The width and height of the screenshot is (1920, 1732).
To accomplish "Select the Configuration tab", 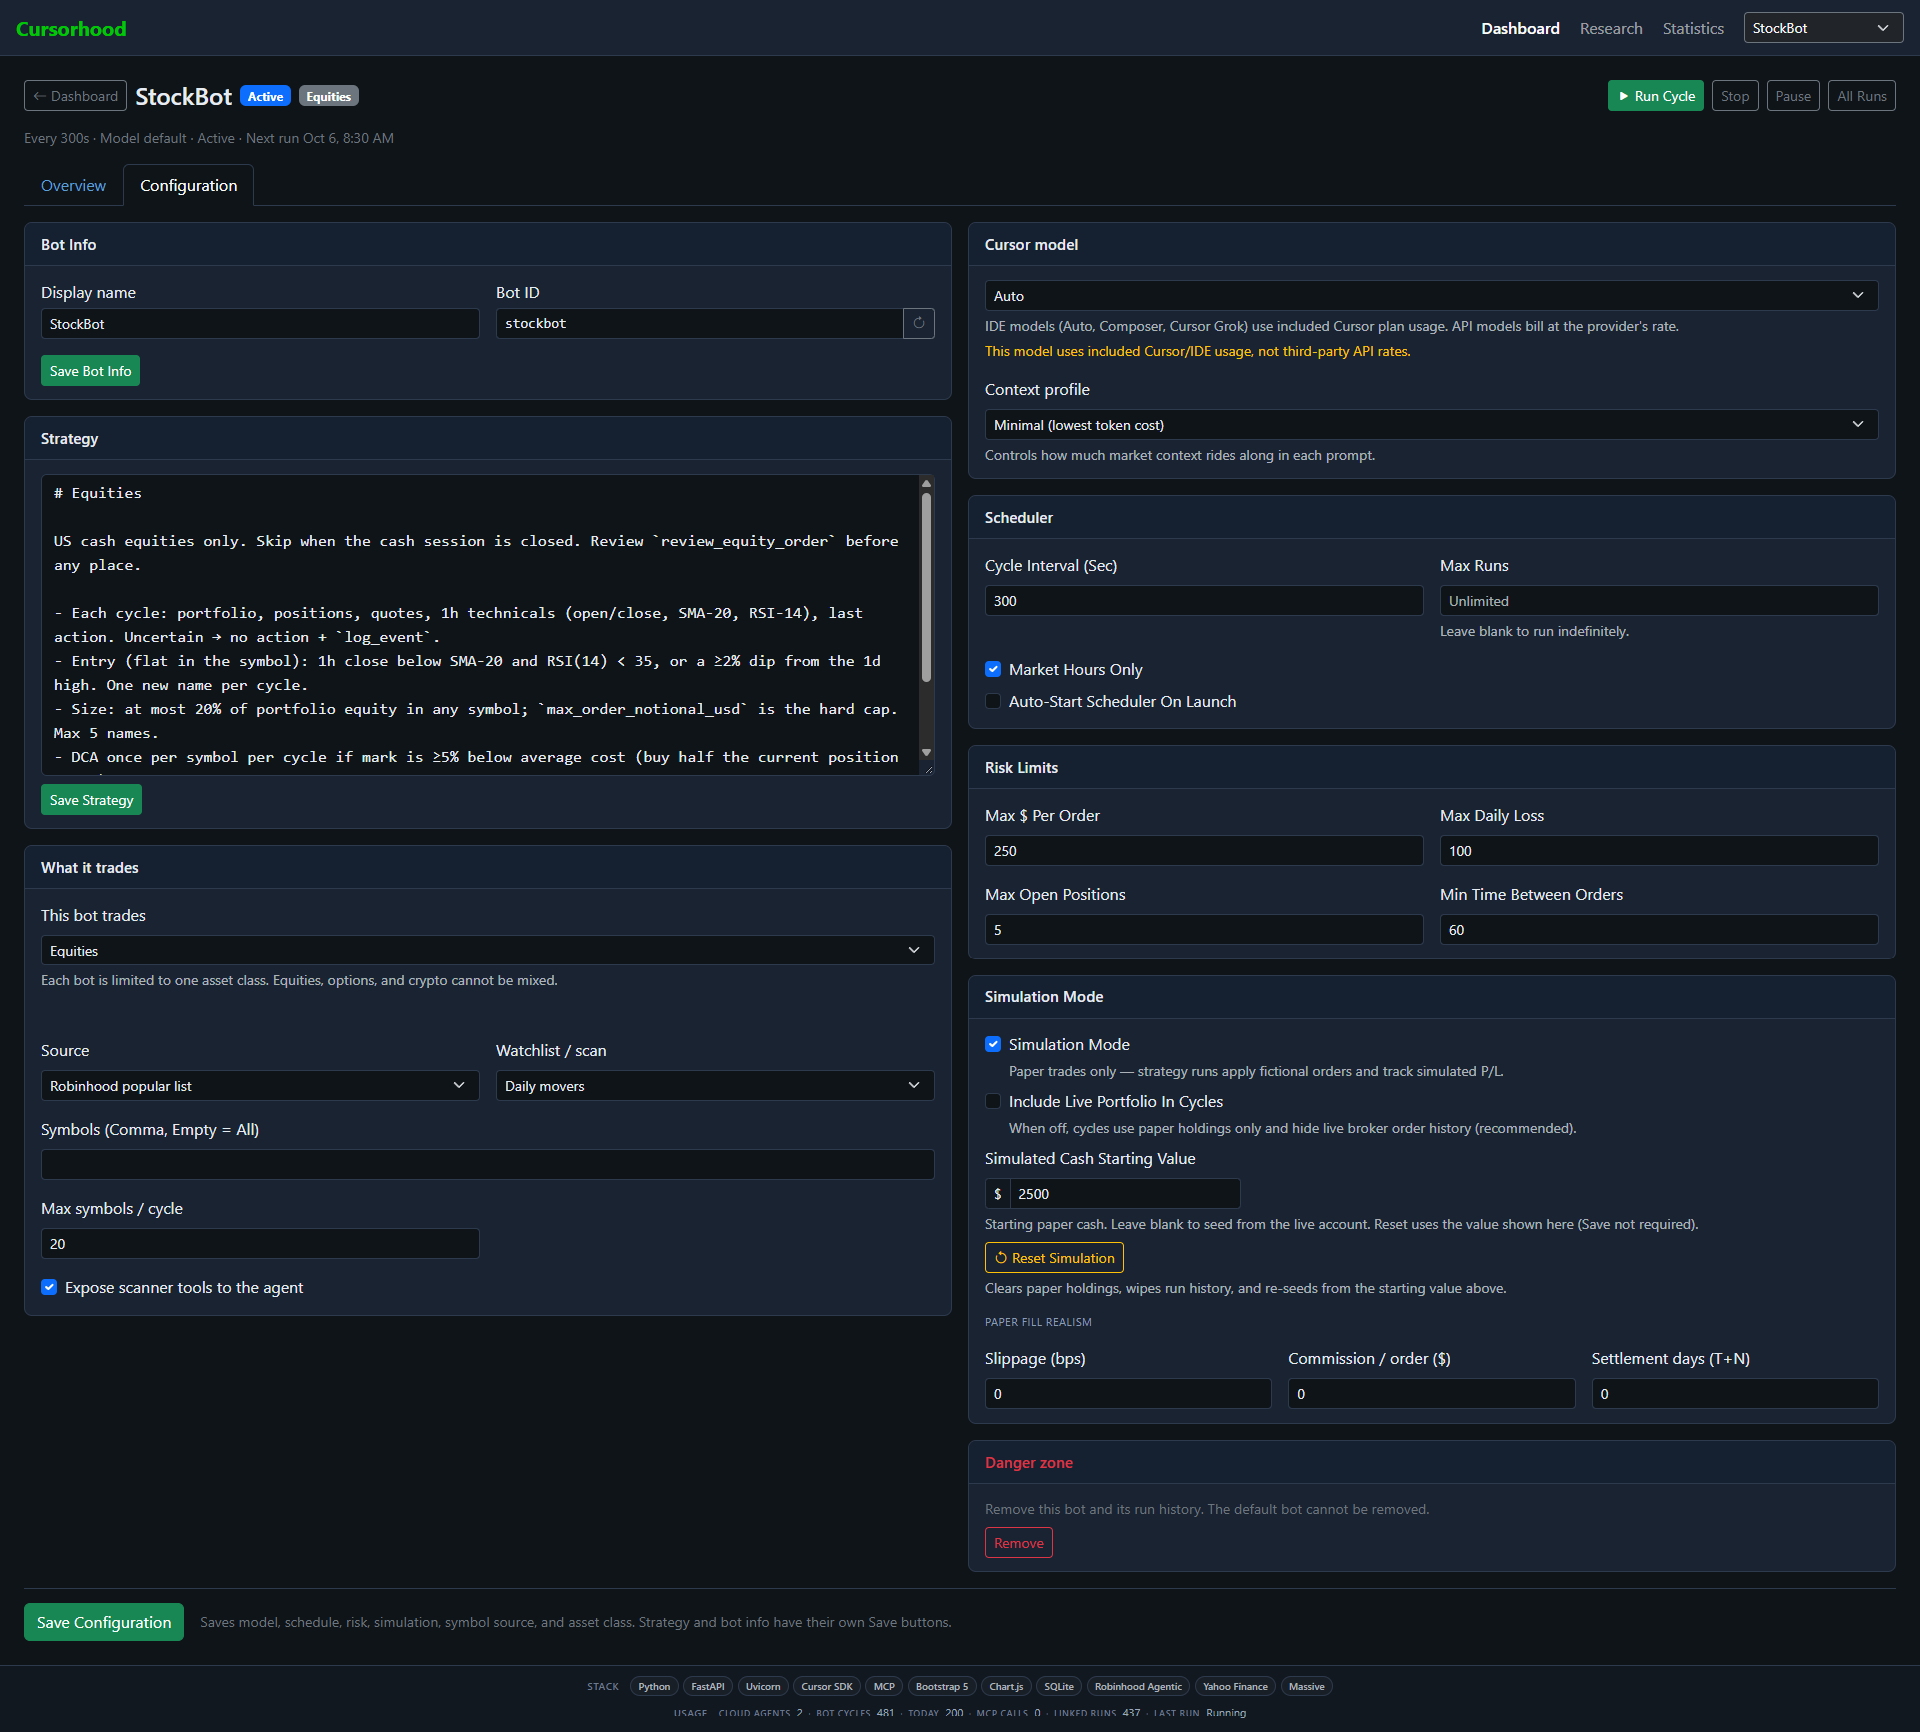I will pyautogui.click(x=188, y=185).
